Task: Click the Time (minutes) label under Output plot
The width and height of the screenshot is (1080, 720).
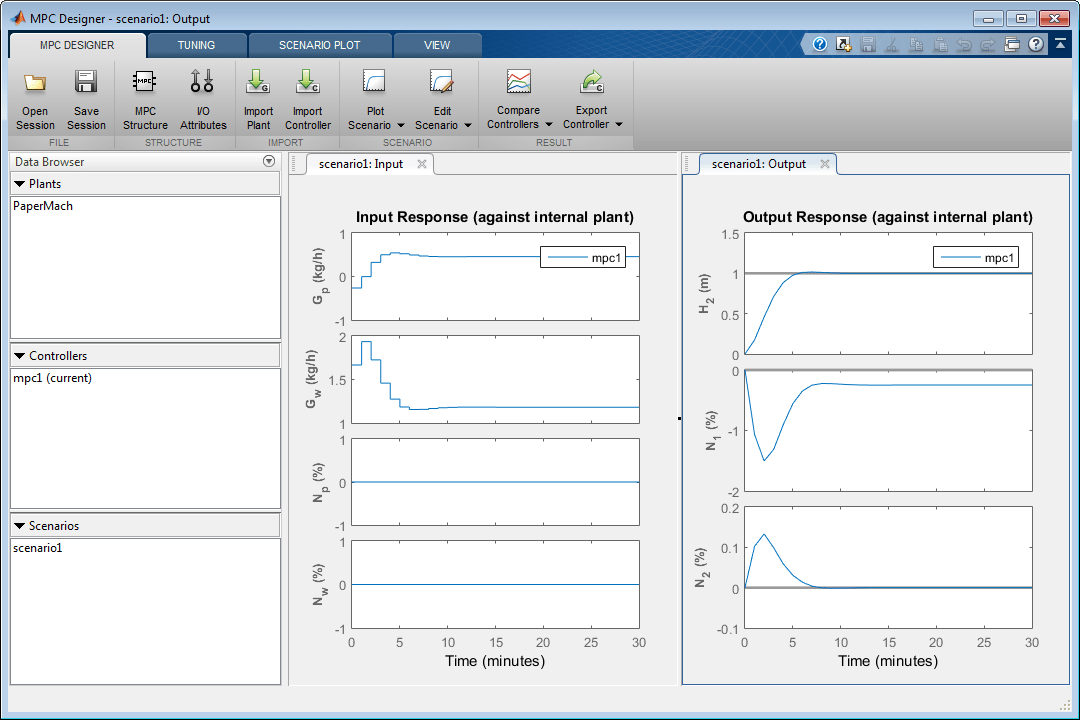Action: tap(888, 661)
